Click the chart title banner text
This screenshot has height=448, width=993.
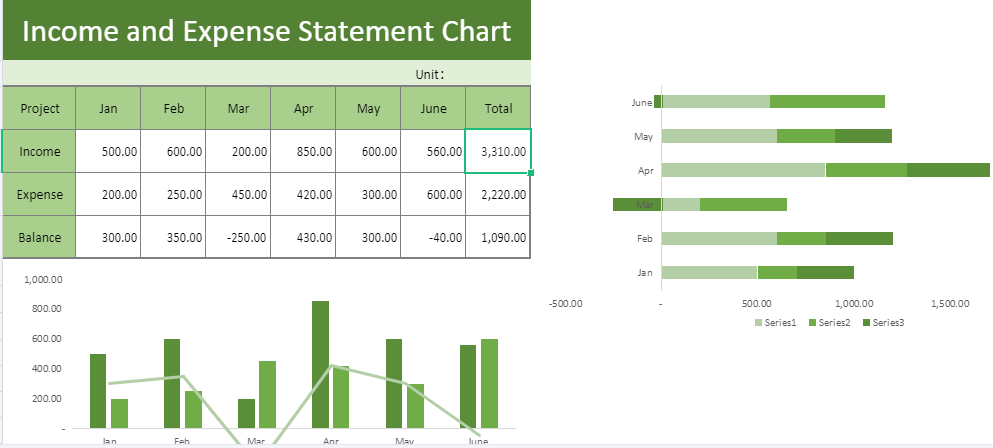pos(266,31)
